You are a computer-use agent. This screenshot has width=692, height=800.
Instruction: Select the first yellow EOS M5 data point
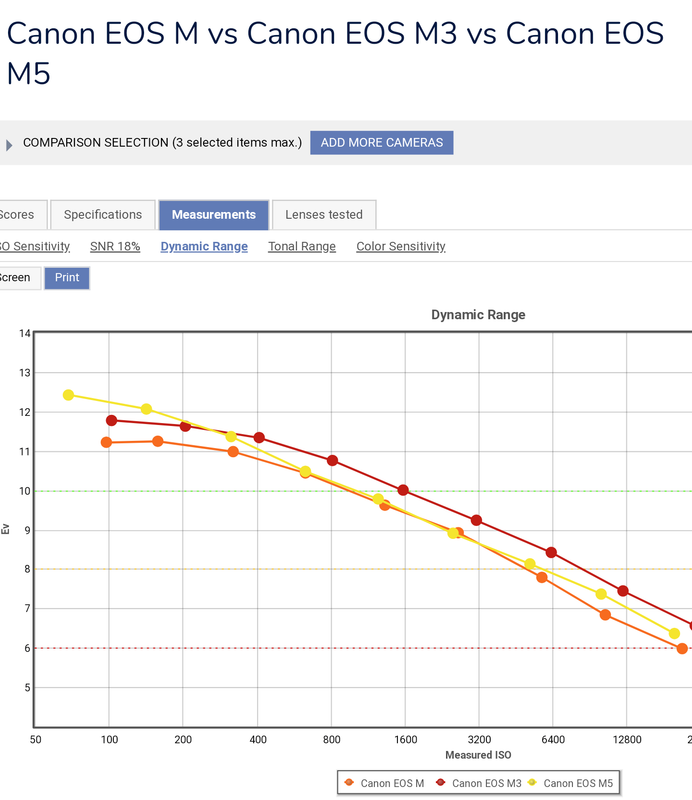[68, 395]
